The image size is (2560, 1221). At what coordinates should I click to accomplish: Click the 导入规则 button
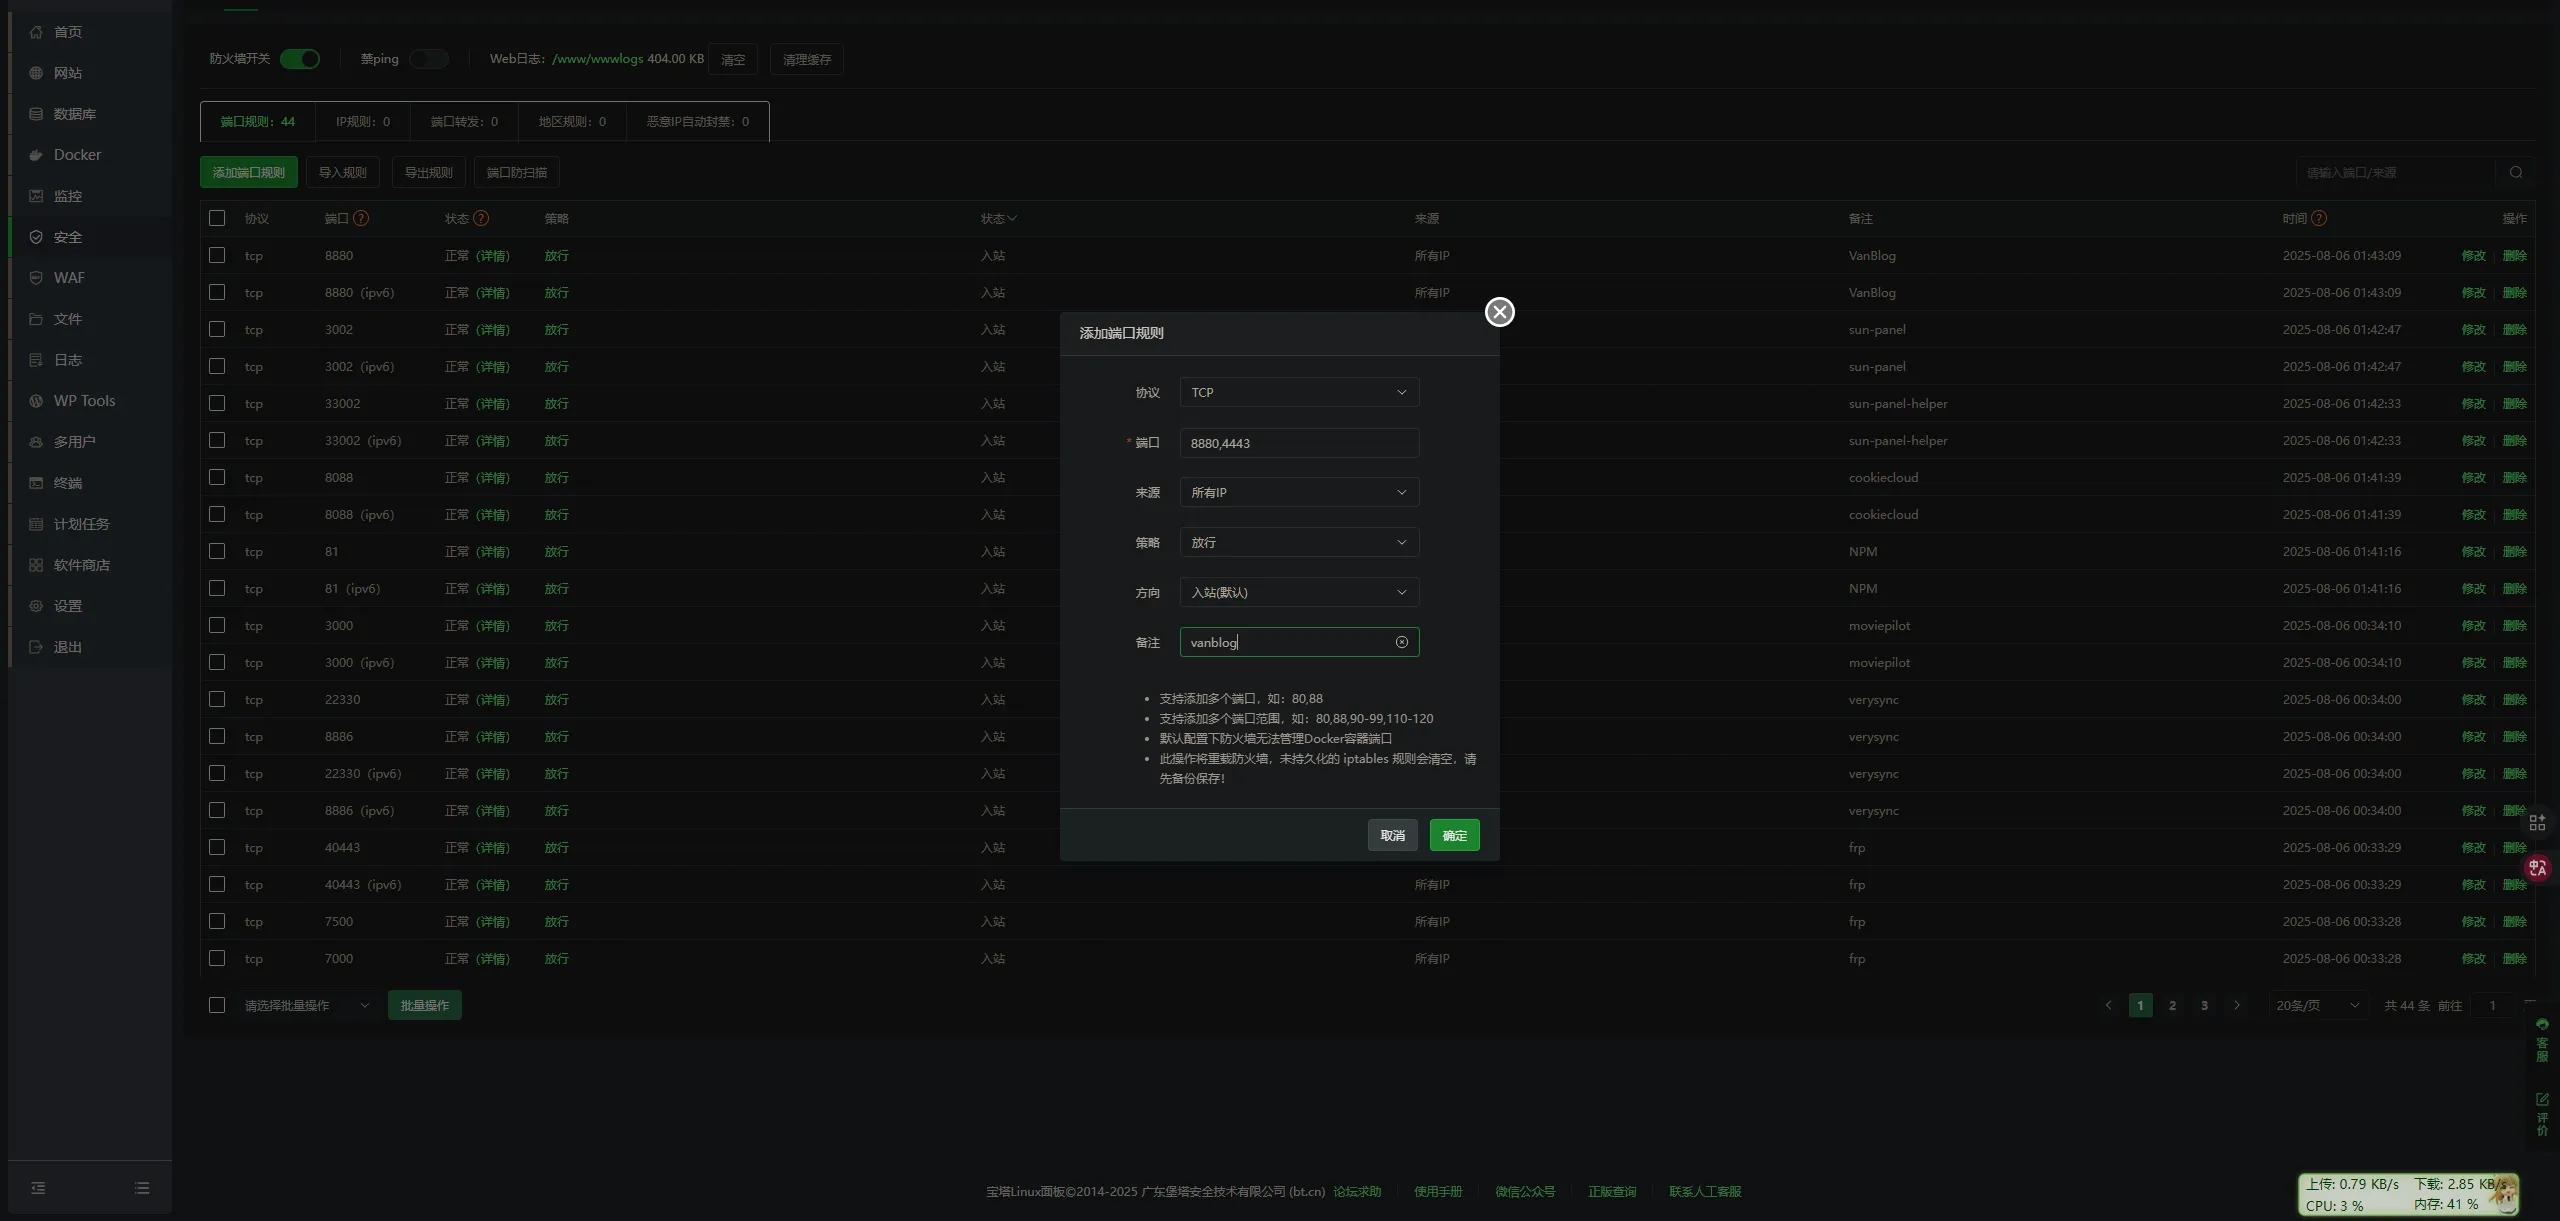tap(343, 172)
